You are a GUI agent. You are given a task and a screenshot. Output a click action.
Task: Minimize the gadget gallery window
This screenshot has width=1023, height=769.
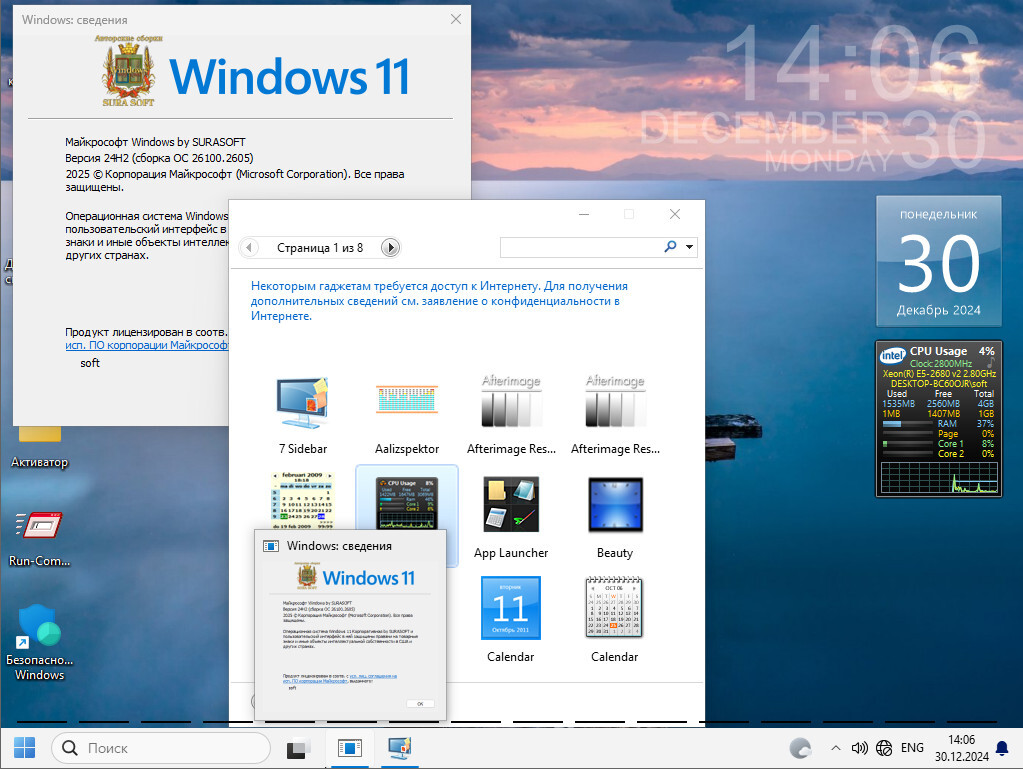584,214
